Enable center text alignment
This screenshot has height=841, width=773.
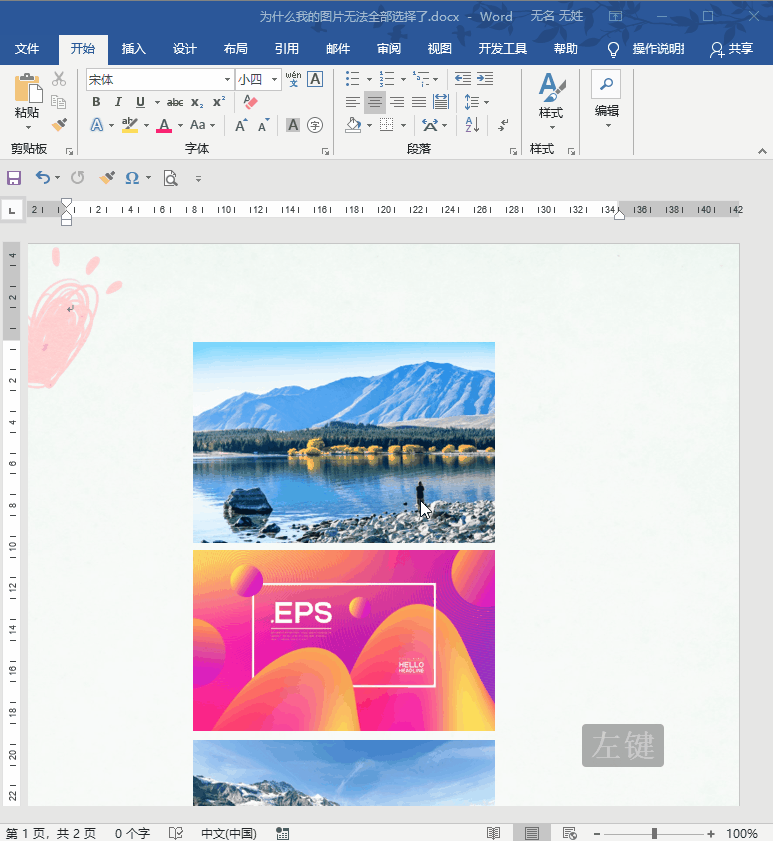374,102
